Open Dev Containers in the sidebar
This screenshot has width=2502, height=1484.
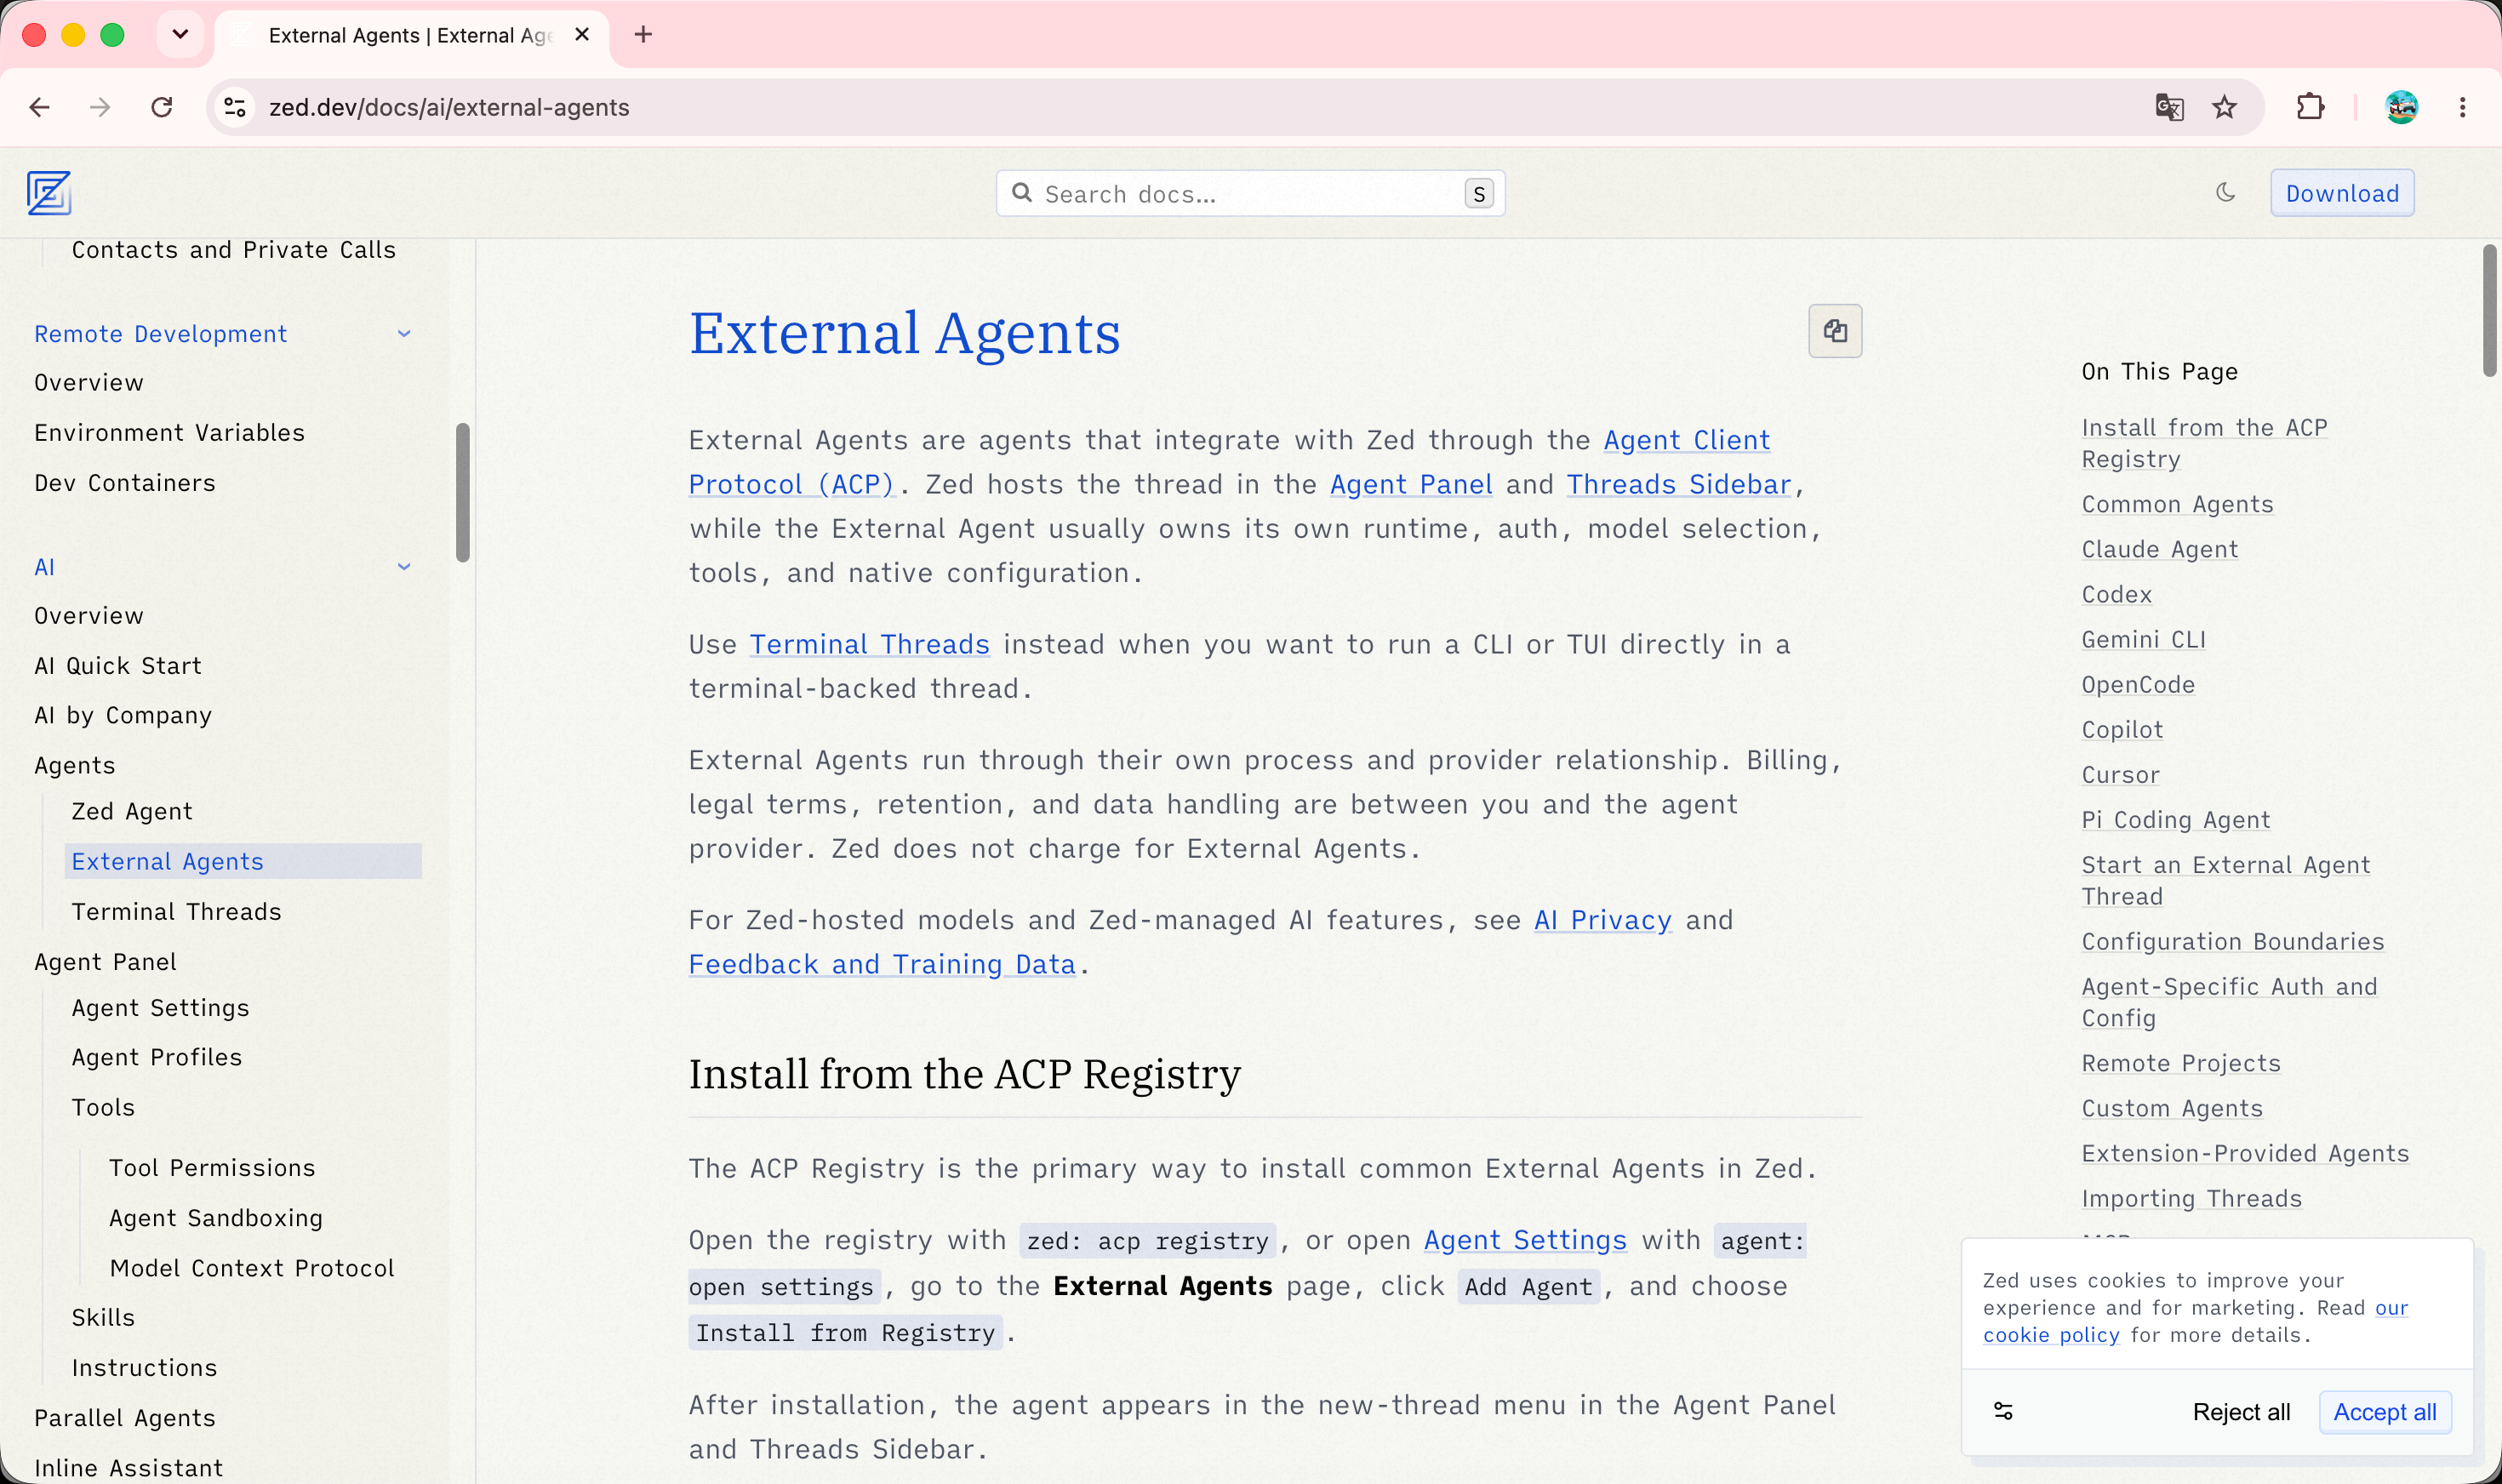click(125, 483)
